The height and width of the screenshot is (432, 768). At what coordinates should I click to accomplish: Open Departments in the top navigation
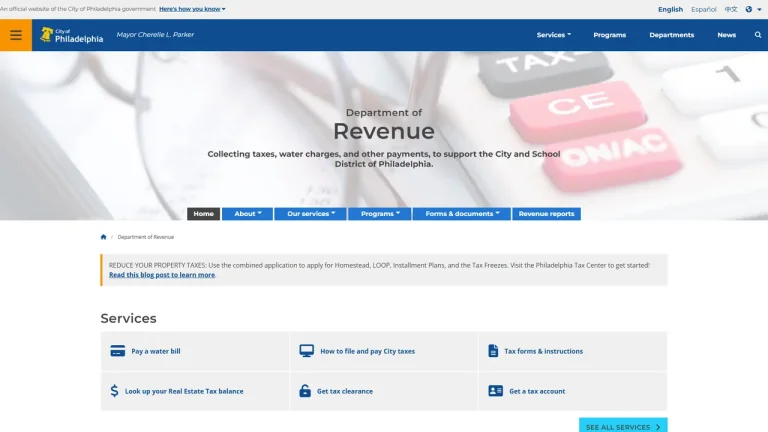tap(672, 35)
